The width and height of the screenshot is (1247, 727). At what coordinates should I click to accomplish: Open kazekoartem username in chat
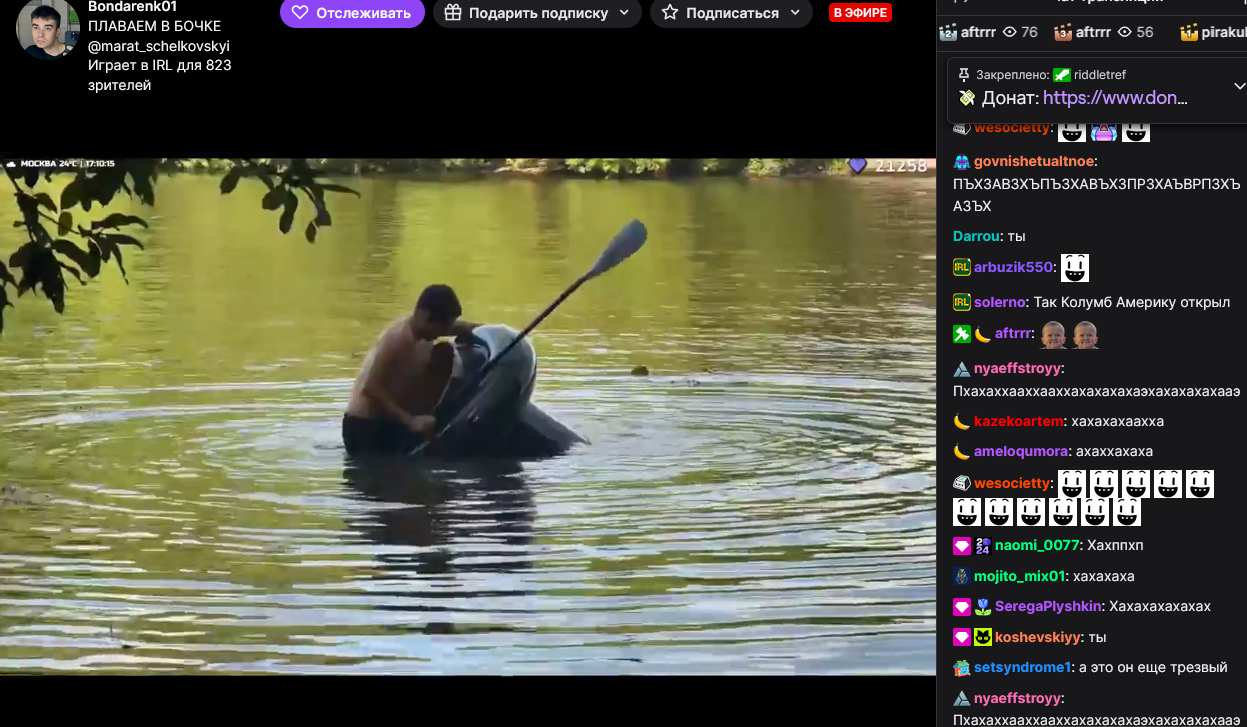(x=1018, y=421)
